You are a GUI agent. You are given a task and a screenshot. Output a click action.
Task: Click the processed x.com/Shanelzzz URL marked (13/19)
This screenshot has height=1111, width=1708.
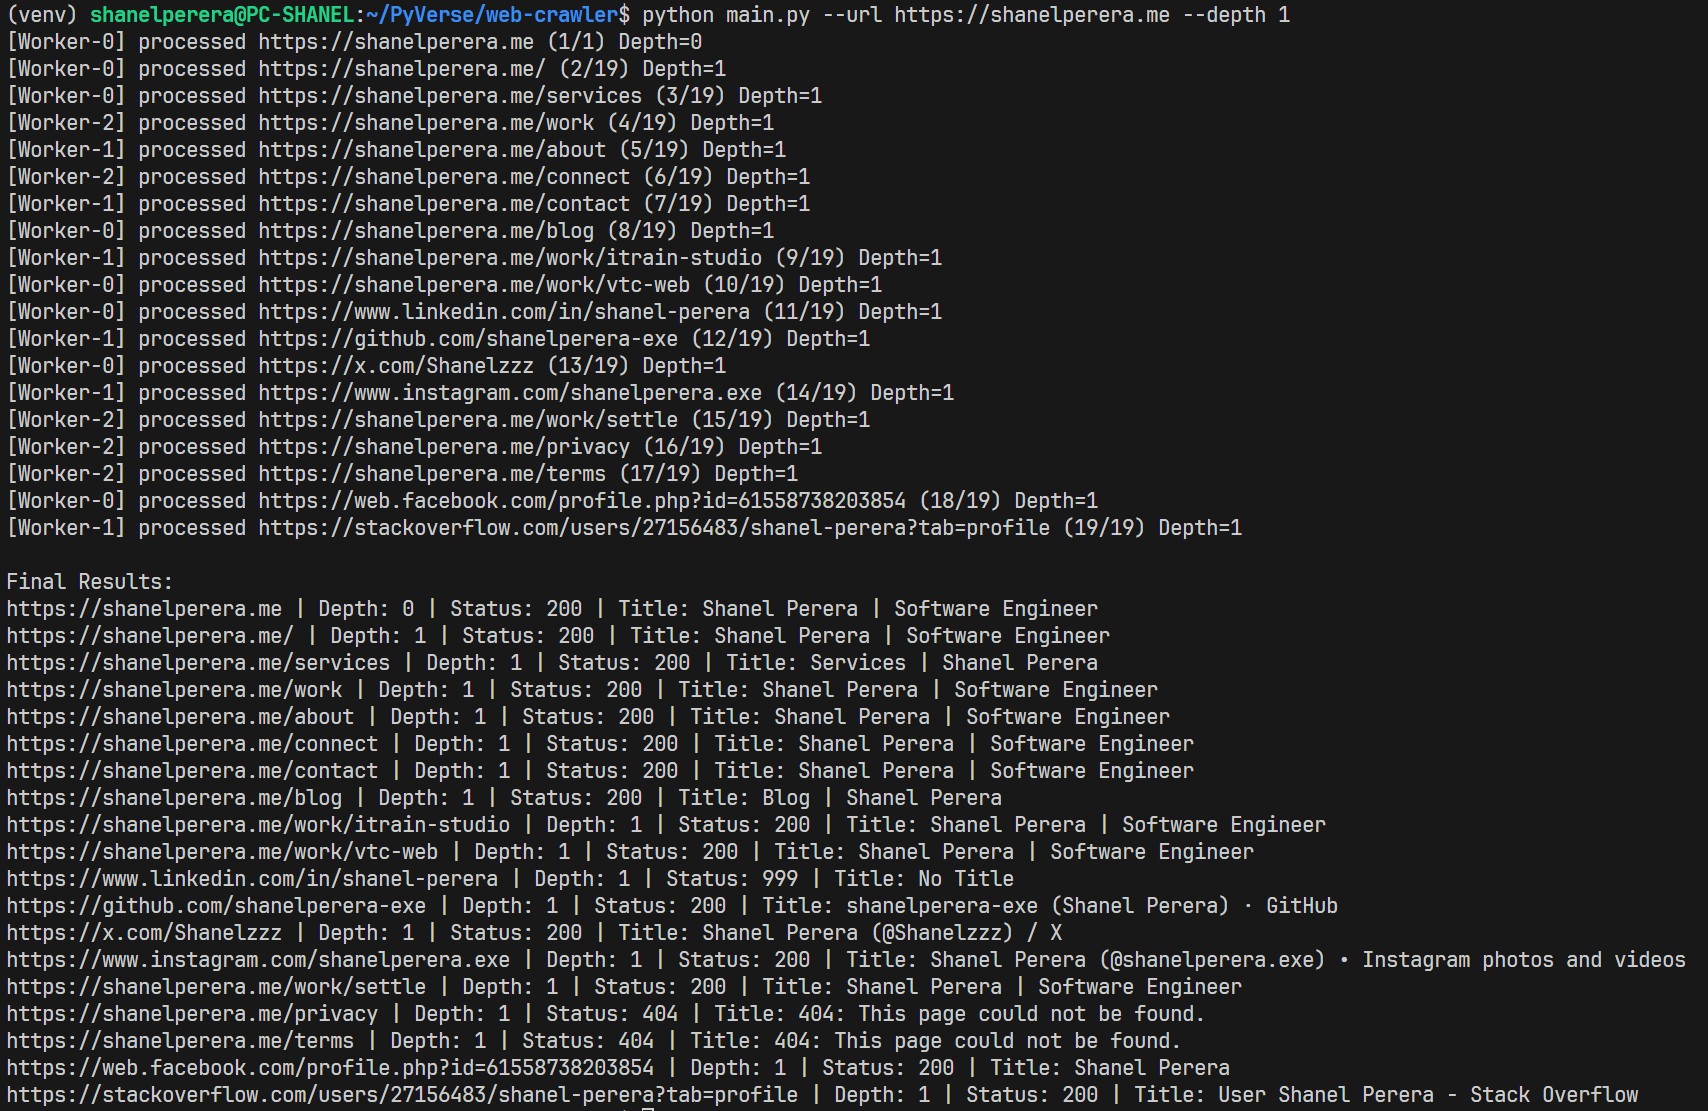point(396,366)
